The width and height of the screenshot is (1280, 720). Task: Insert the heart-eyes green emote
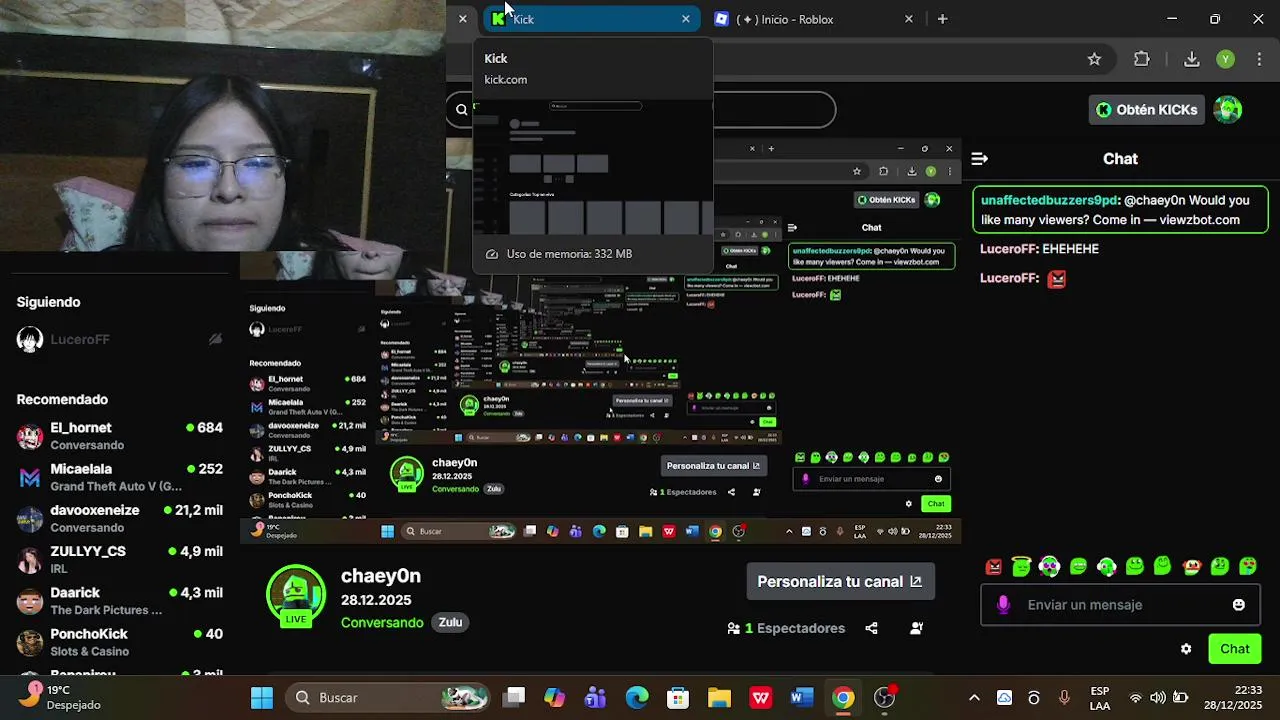[x=1248, y=567]
